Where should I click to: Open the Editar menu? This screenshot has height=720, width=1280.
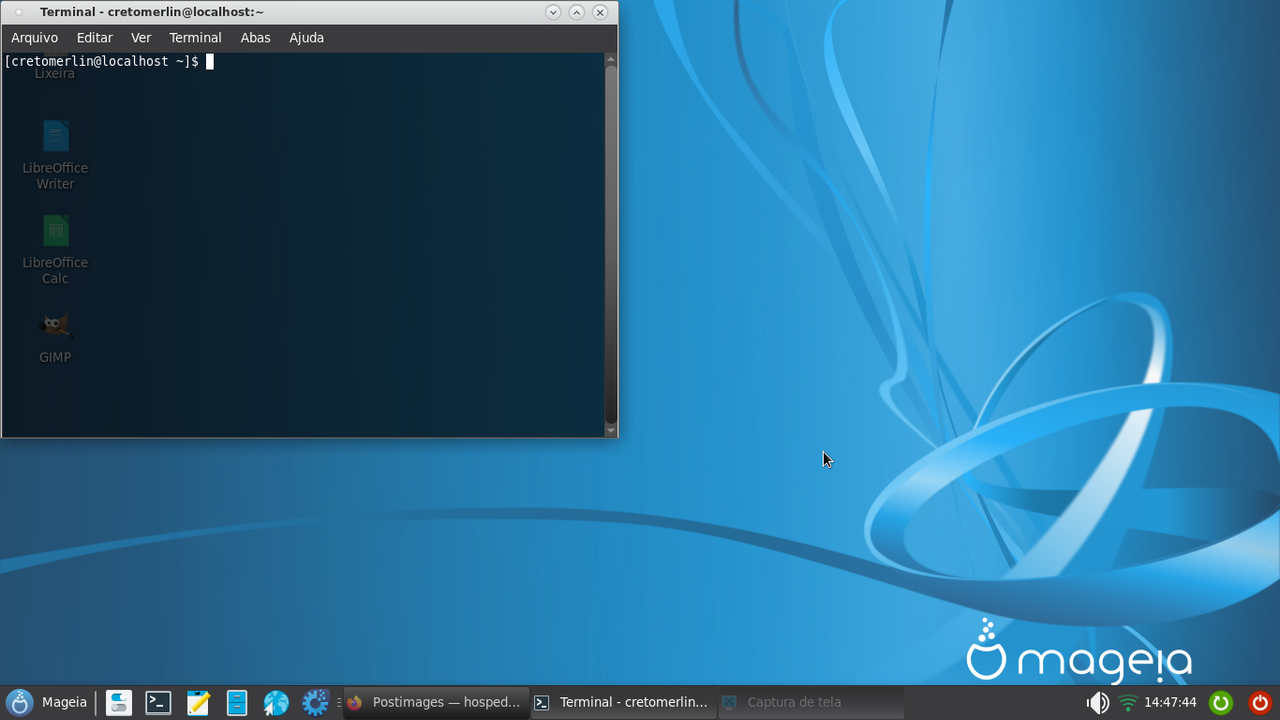click(x=95, y=38)
